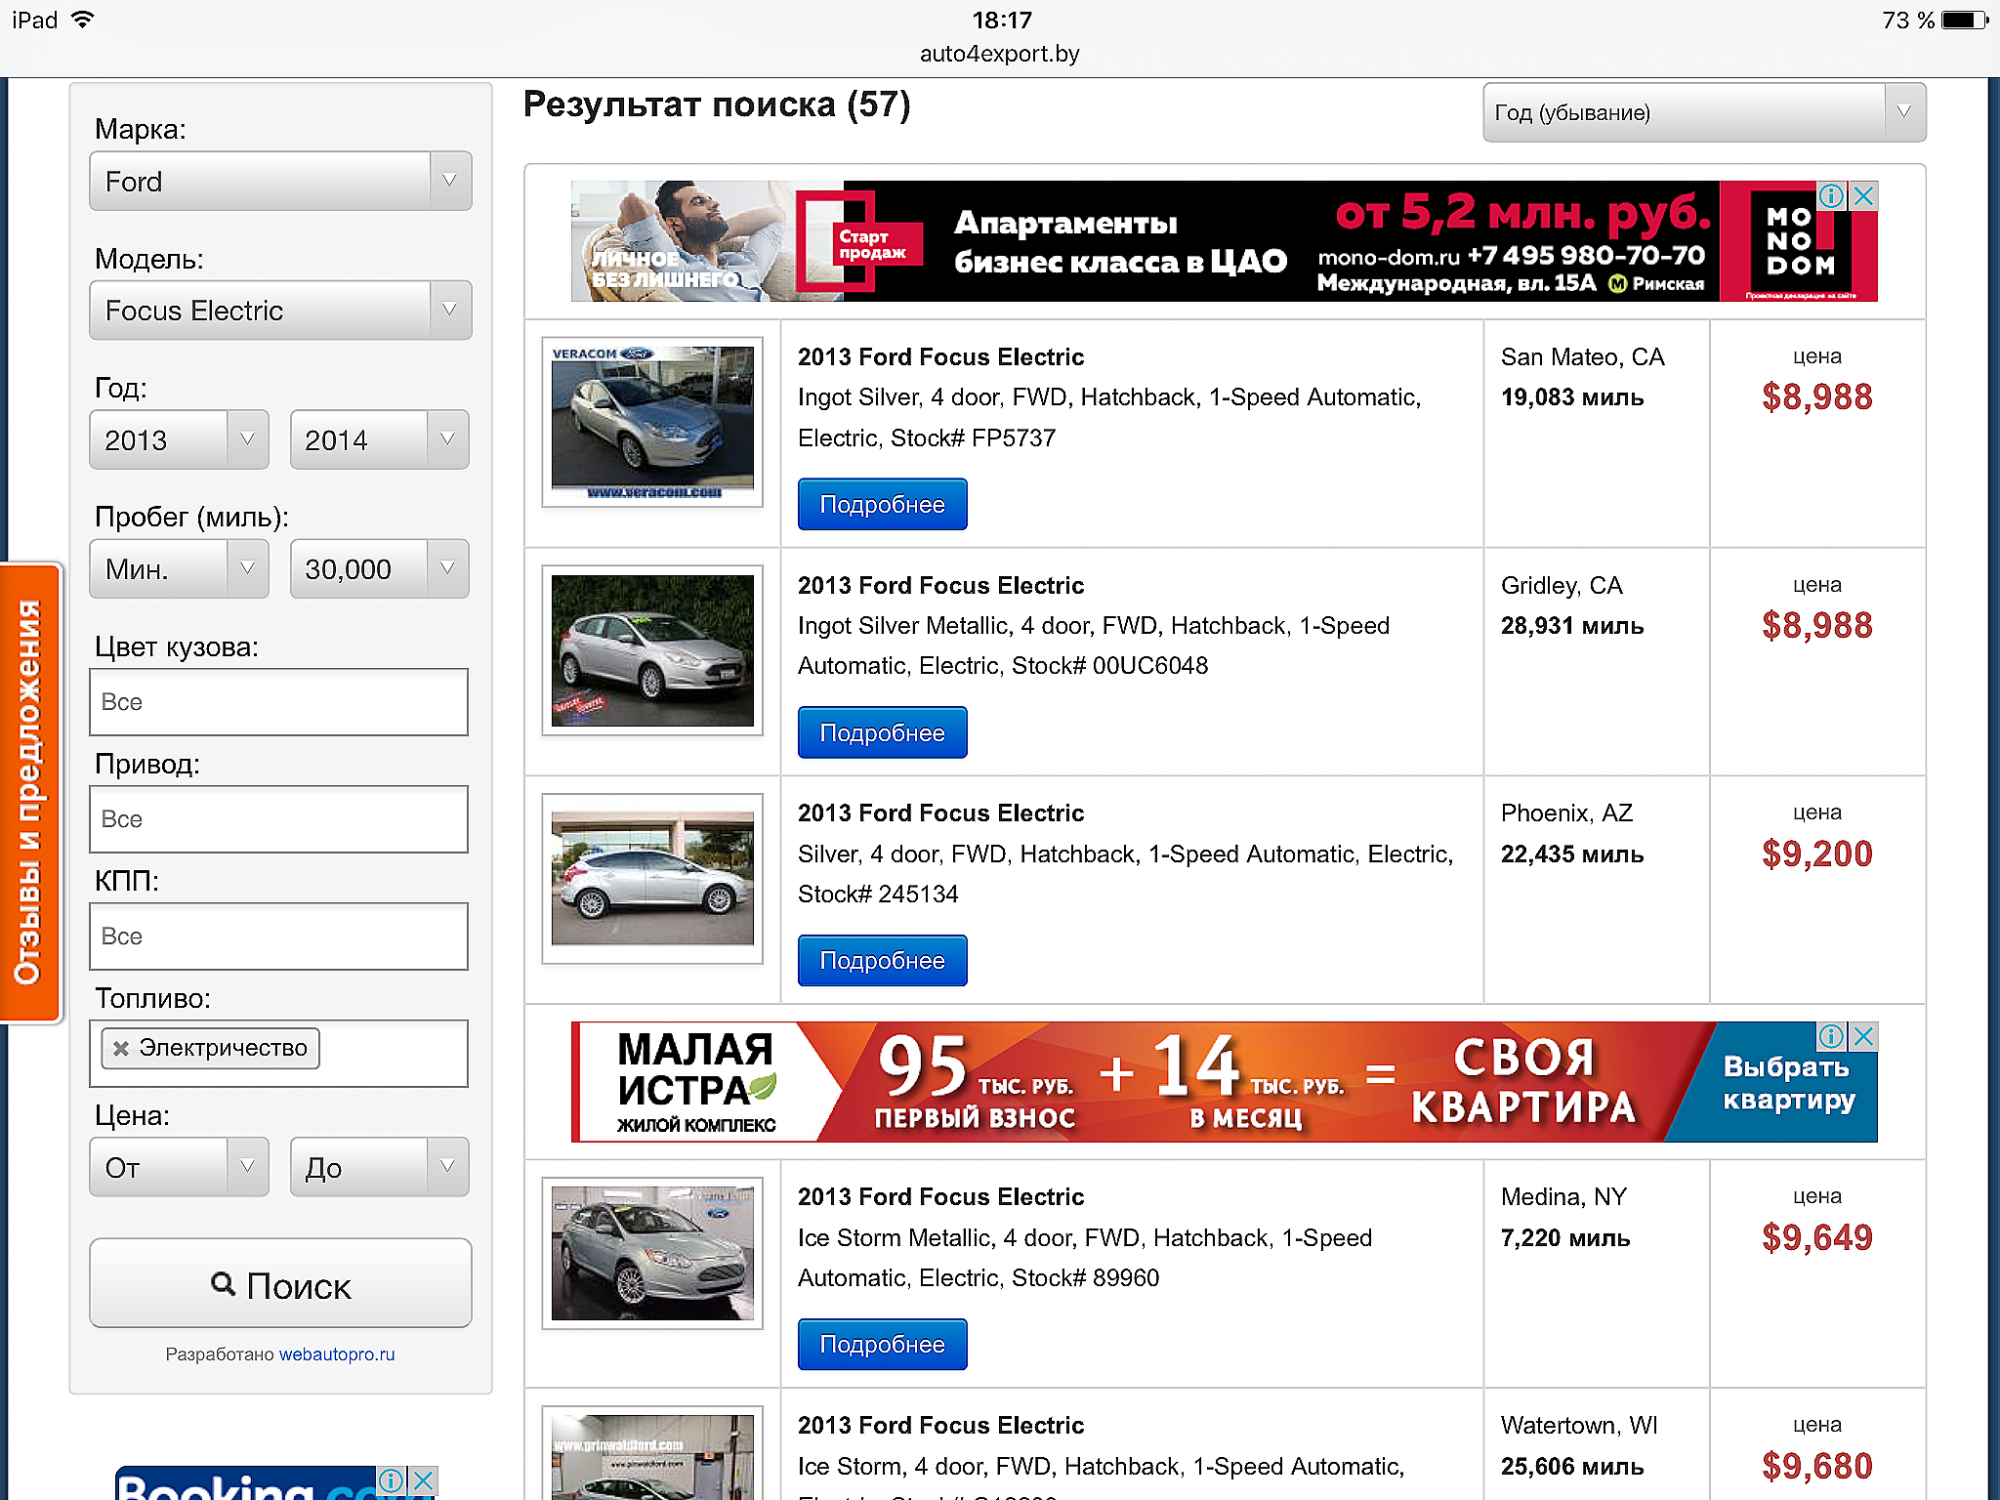Close the Малая Истра banner ad
Viewport: 2000px width, 1500px height.
[x=1863, y=1036]
